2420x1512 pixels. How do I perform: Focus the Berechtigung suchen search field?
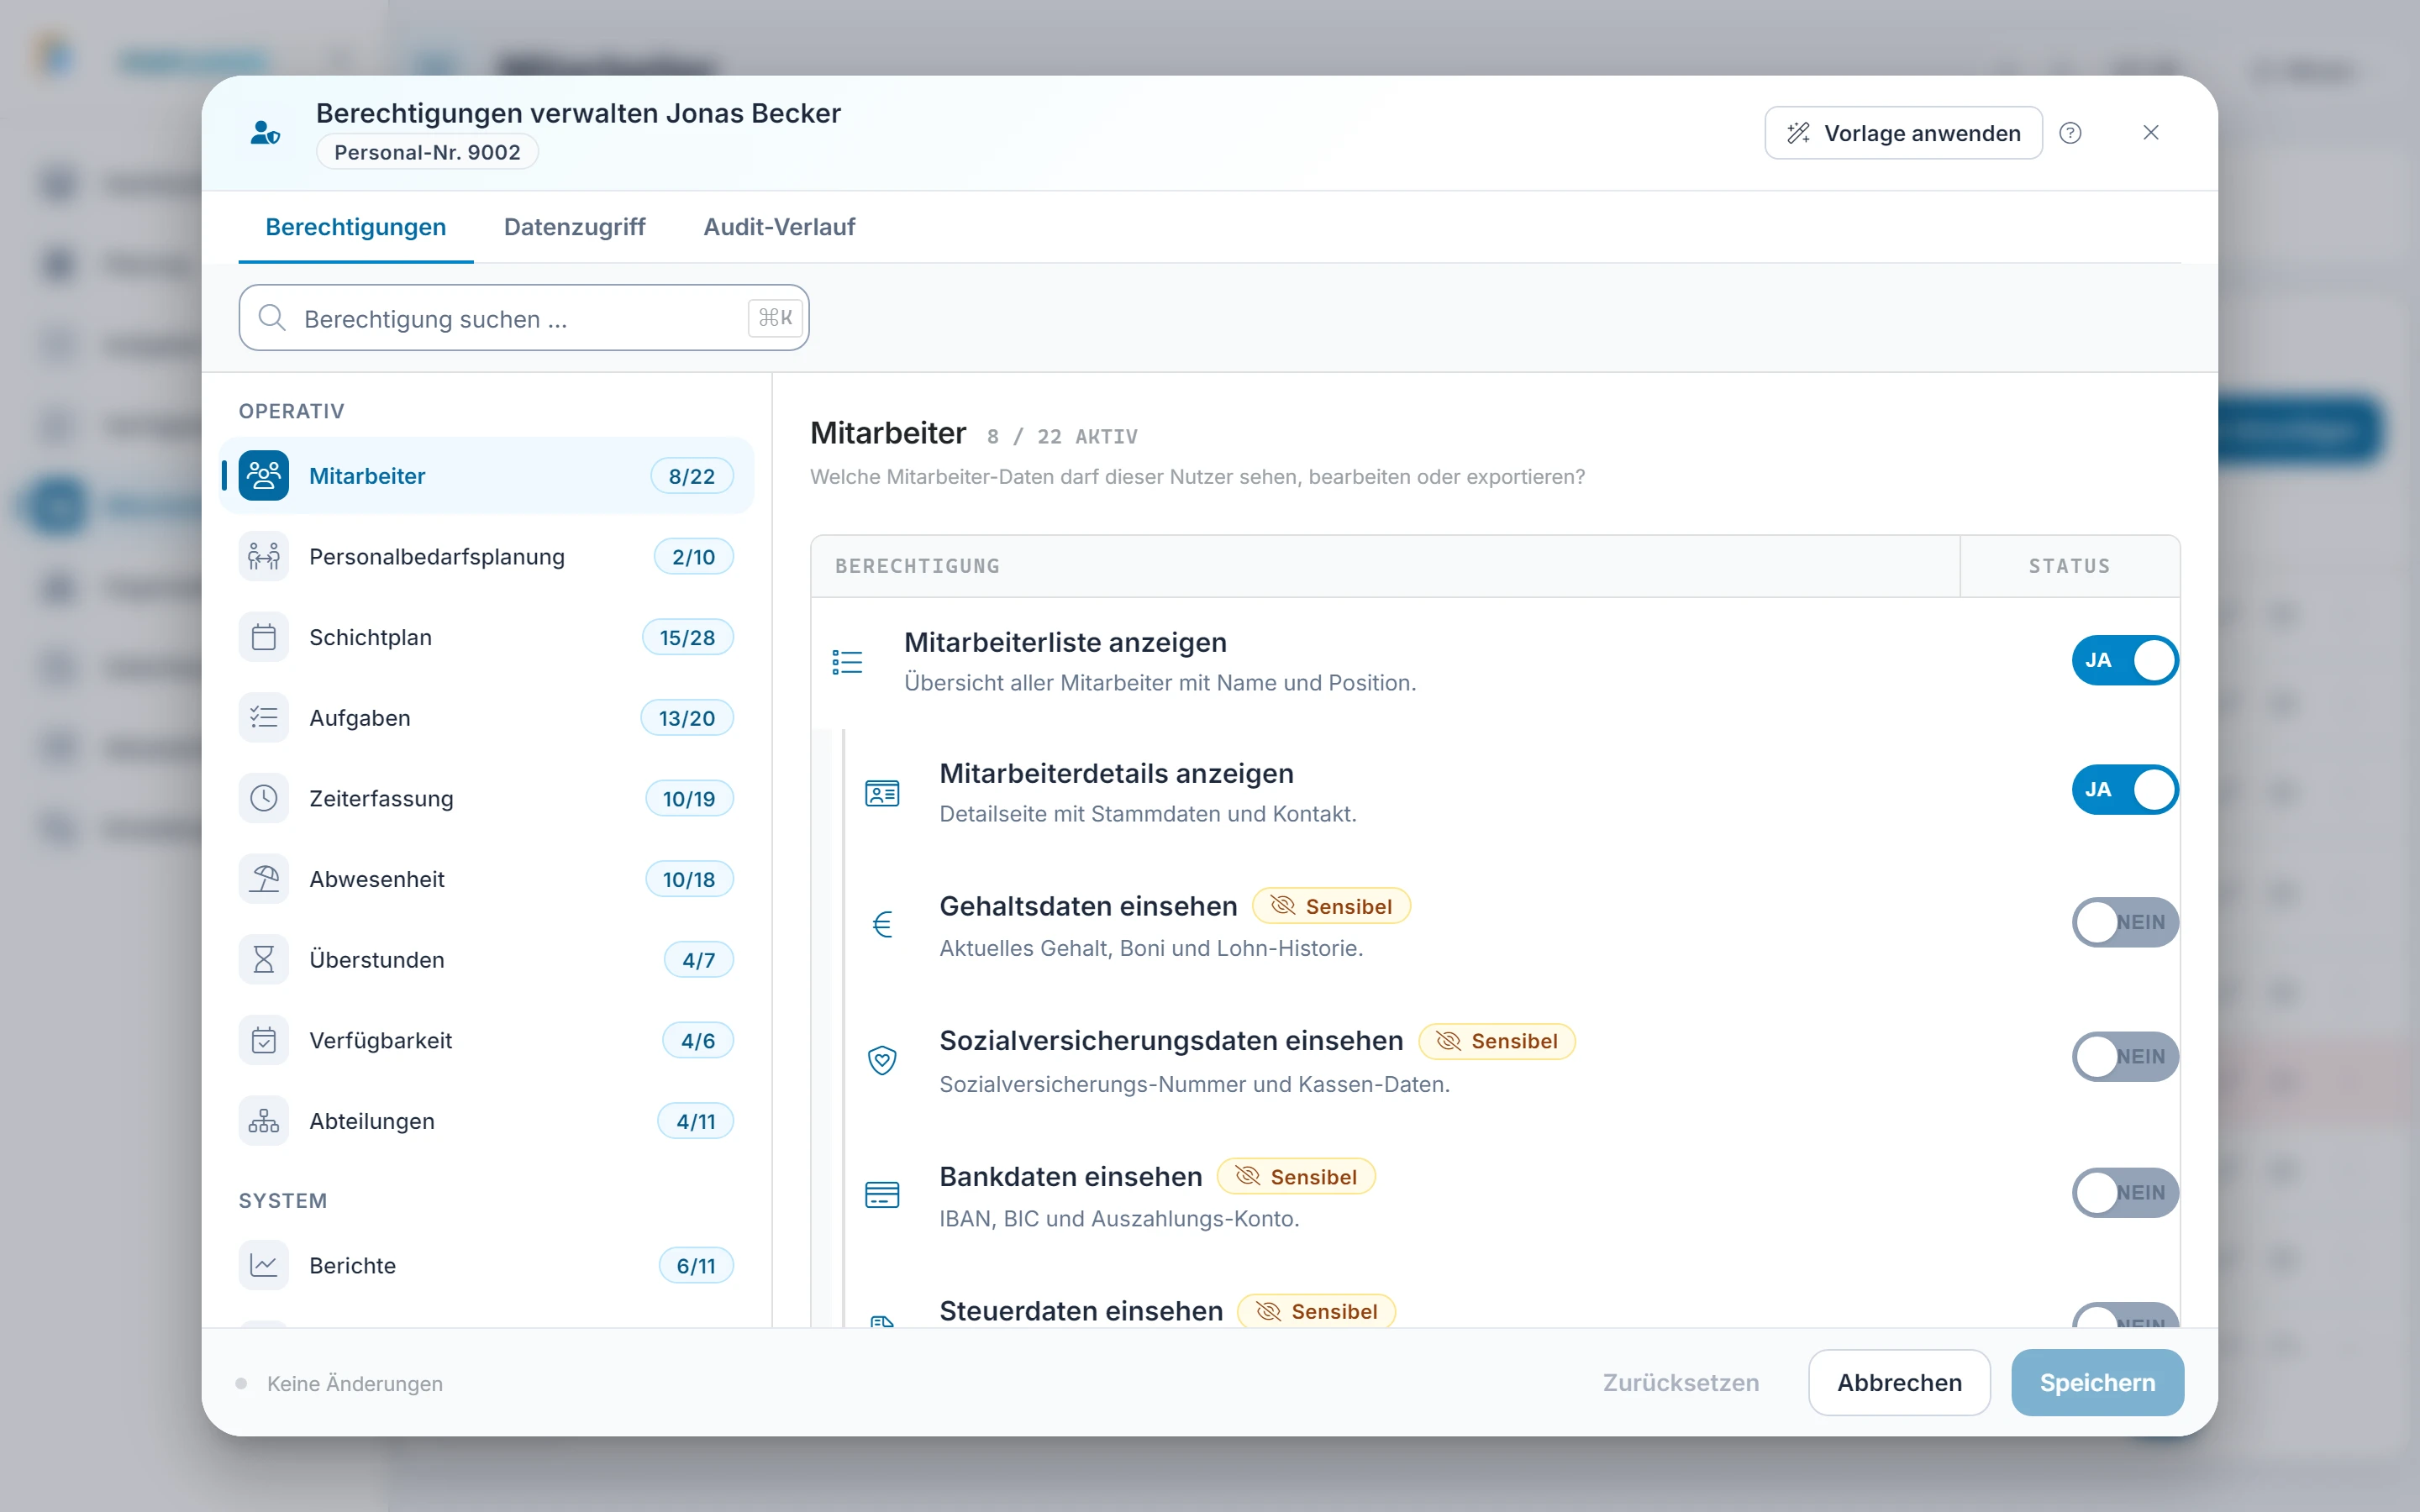tap(523, 318)
